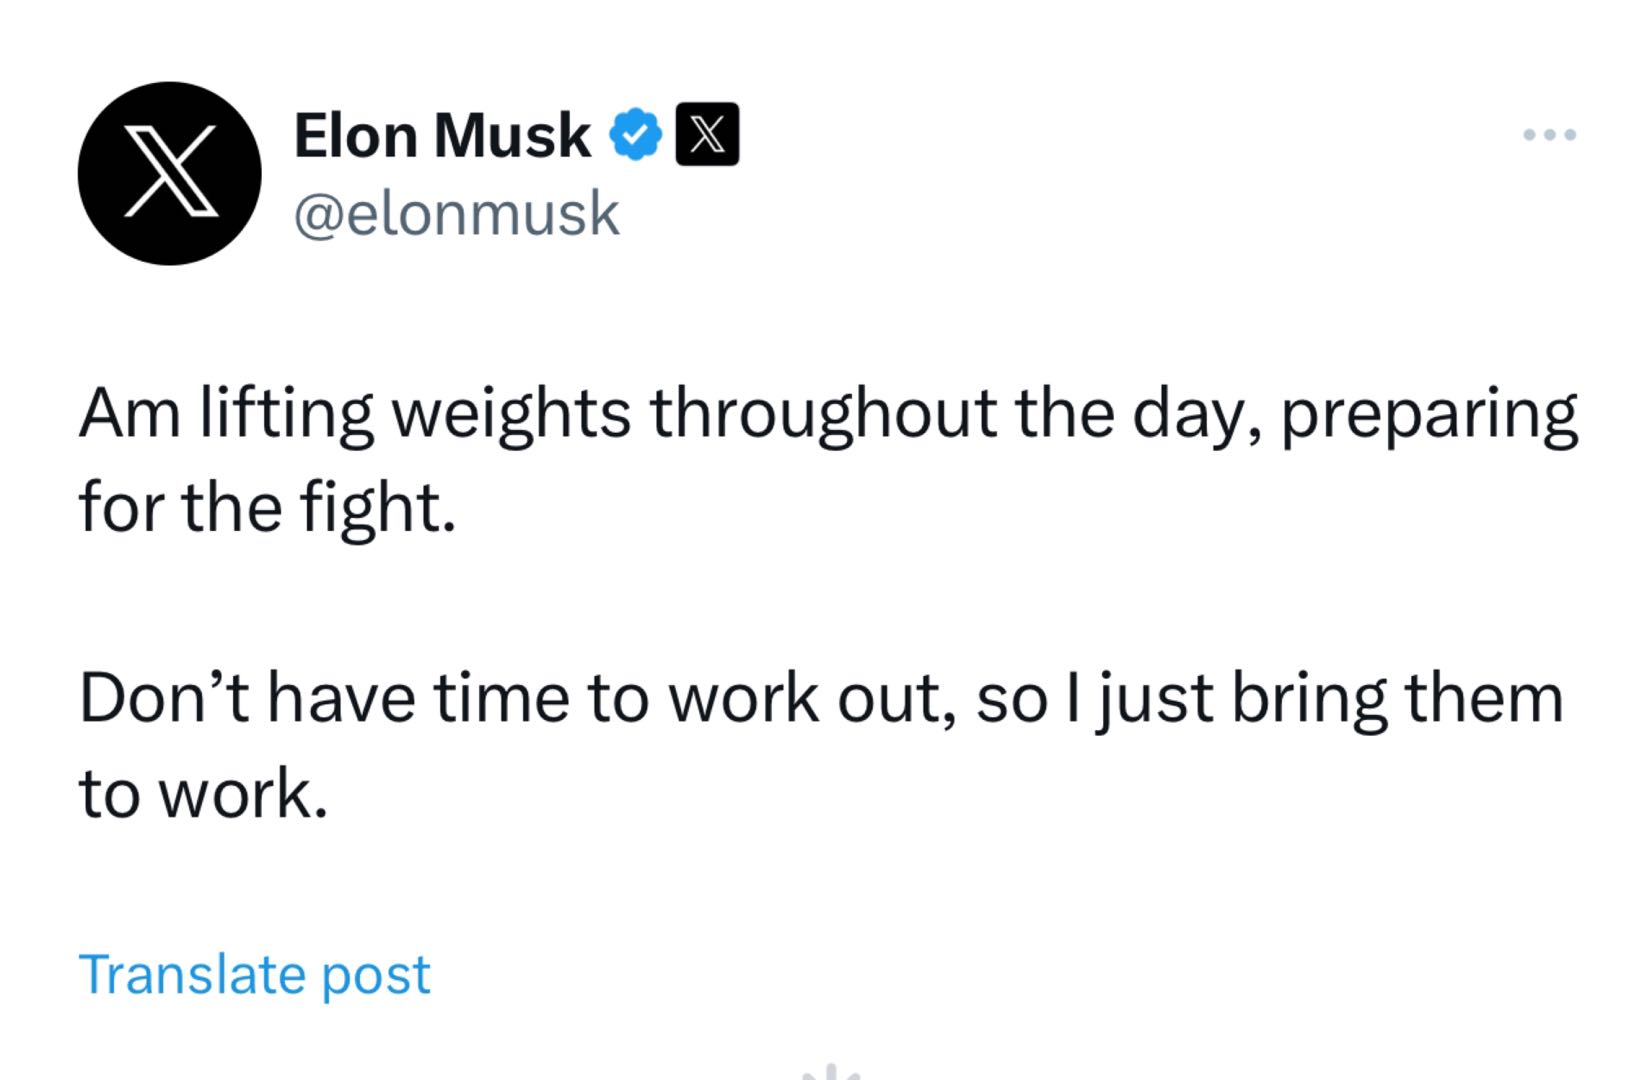Click the 'for the fight.' text line

[267, 507]
